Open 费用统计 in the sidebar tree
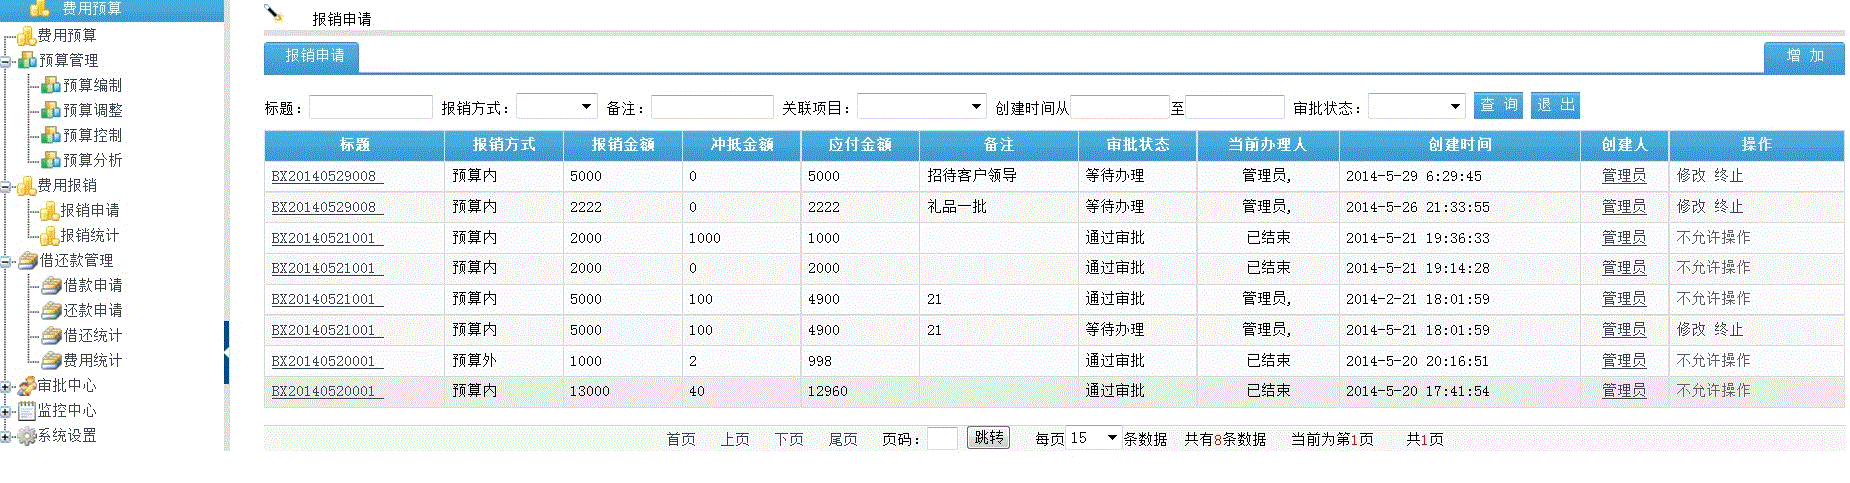1850x483 pixels. (x=93, y=361)
